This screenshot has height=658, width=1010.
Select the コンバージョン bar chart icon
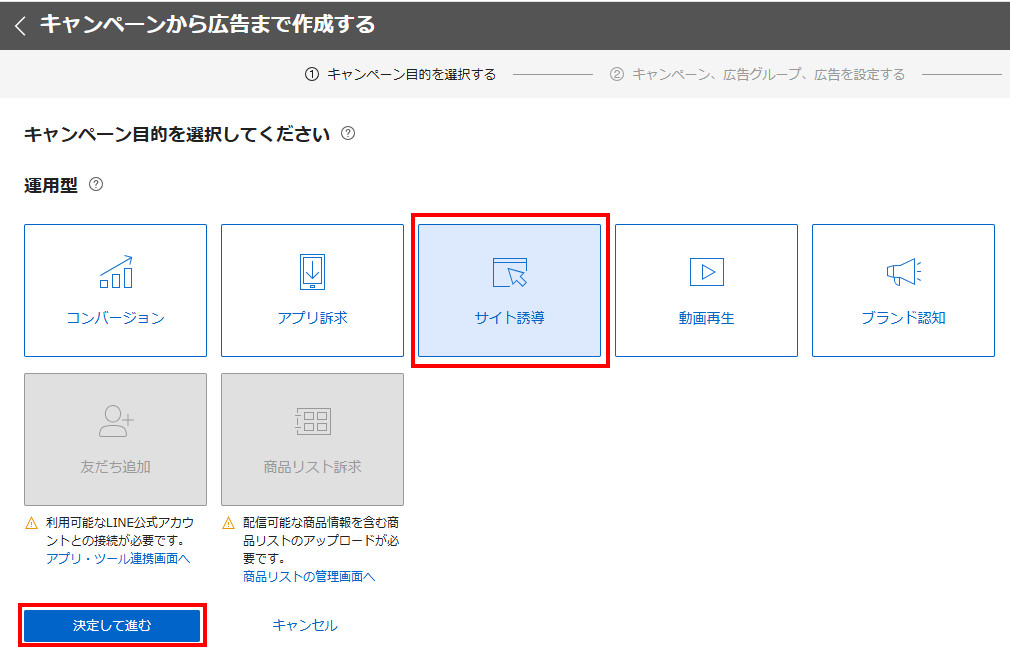point(115,272)
